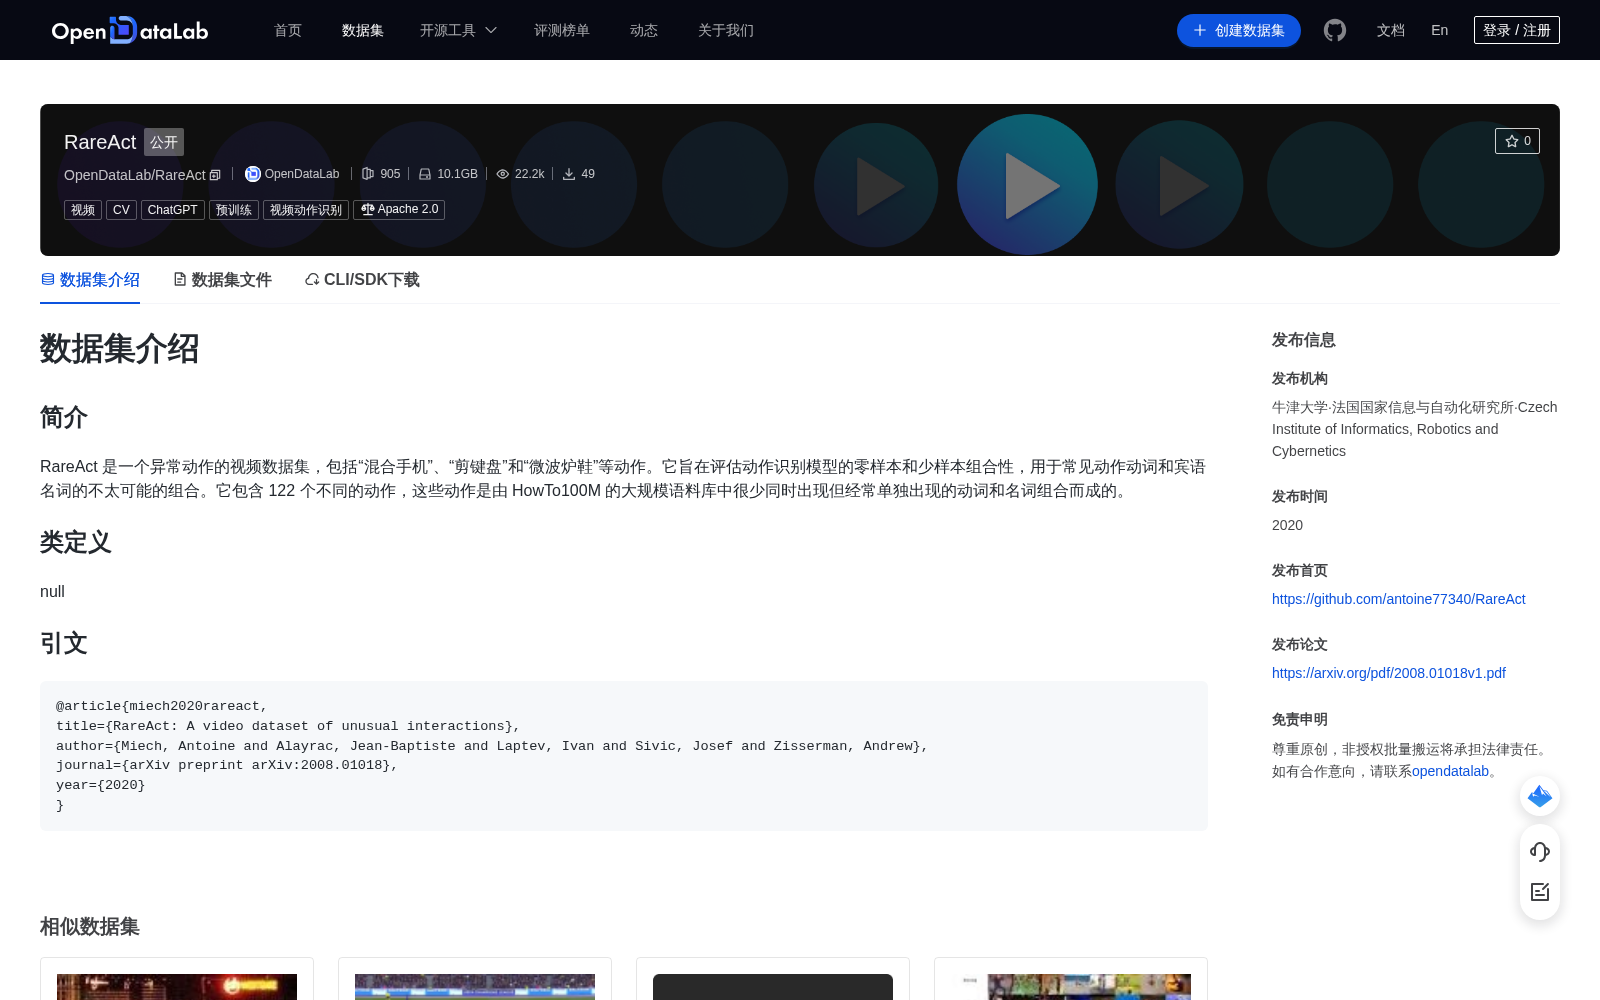
Task: Star the RareAct dataset
Action: click(1517, 141)
